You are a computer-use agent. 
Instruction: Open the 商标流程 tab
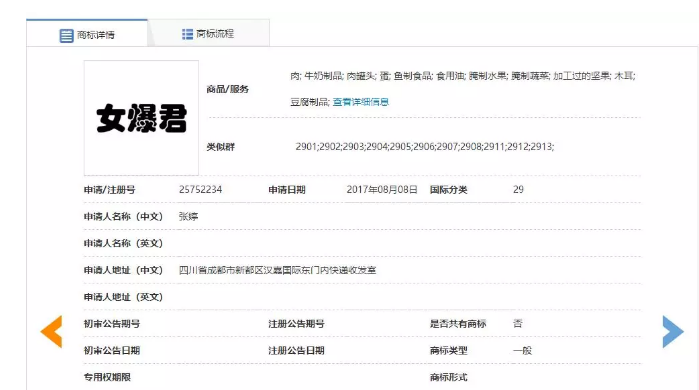(209, 33)
